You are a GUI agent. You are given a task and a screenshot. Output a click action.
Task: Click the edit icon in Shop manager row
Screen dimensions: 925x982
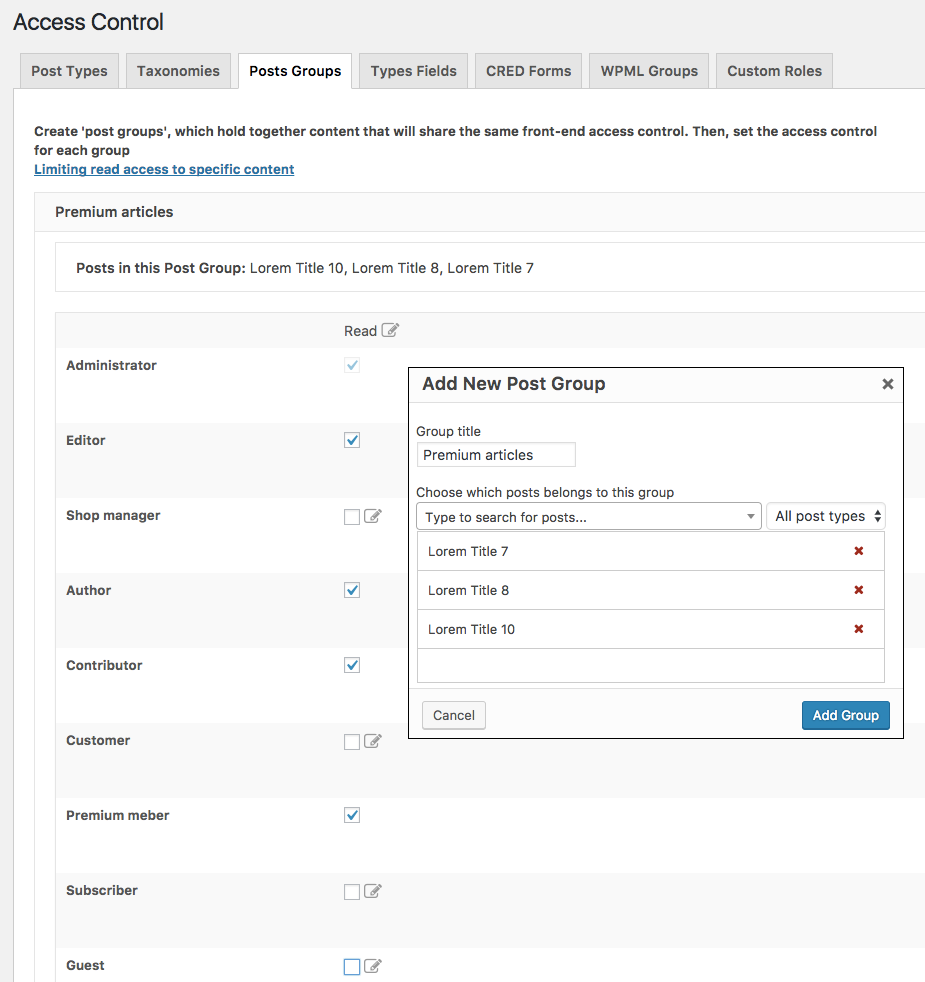point(373,517)
